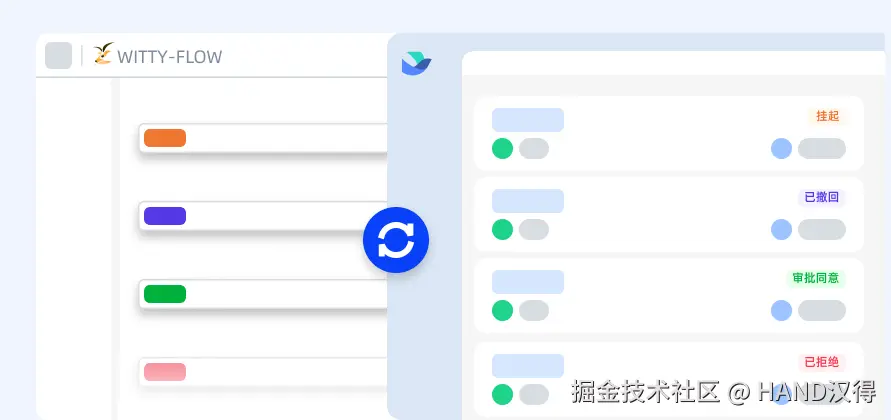
Task: Click green circle in the 已撤回 card
Action: [x=502, y=230]
